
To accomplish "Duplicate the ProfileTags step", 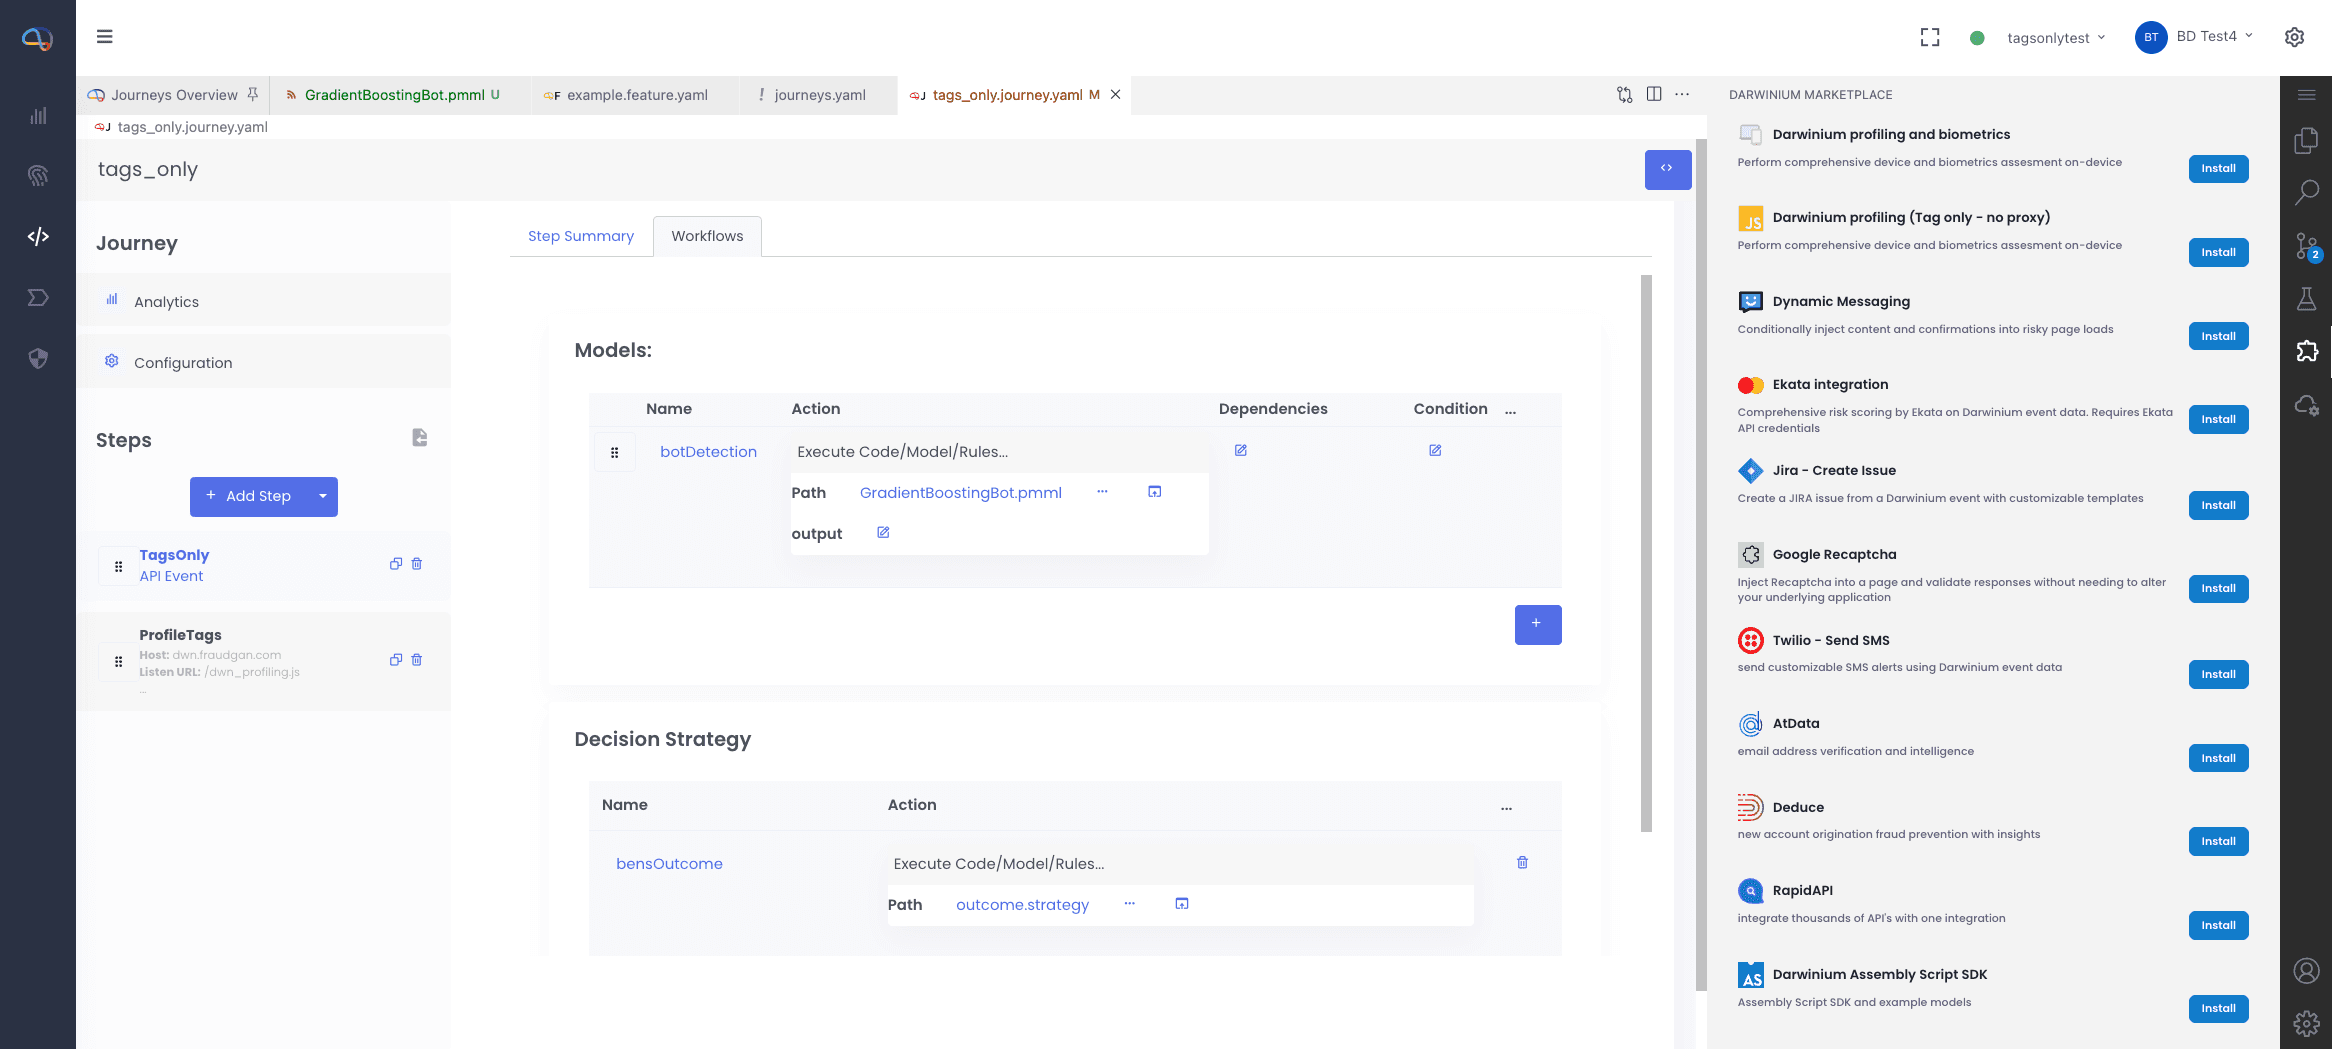I will tap(396, 660).
